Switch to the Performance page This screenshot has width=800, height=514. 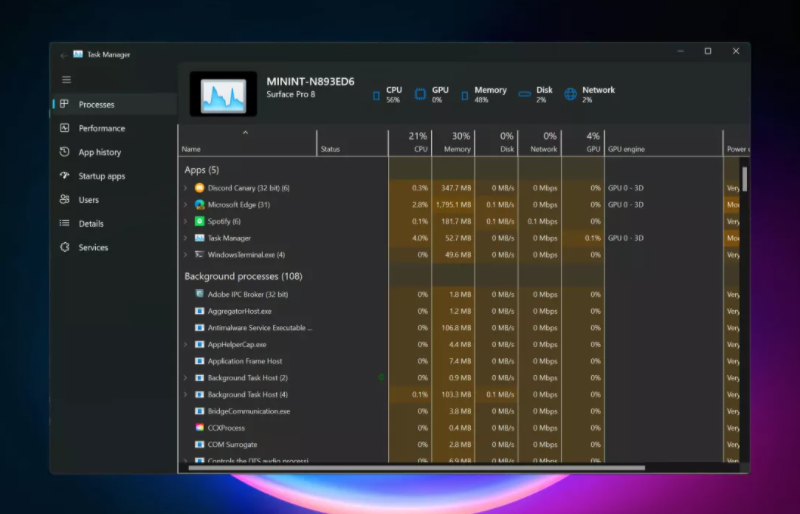coord(114,128)
